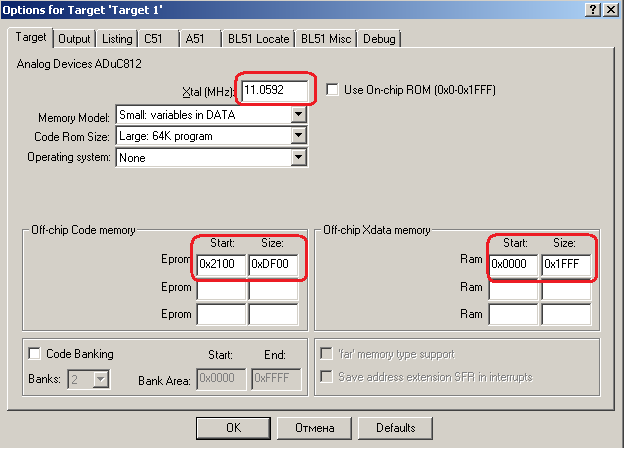Open the C51 tab
The image size is (625, 449).
pyautogui.click(x=159, y=39)
